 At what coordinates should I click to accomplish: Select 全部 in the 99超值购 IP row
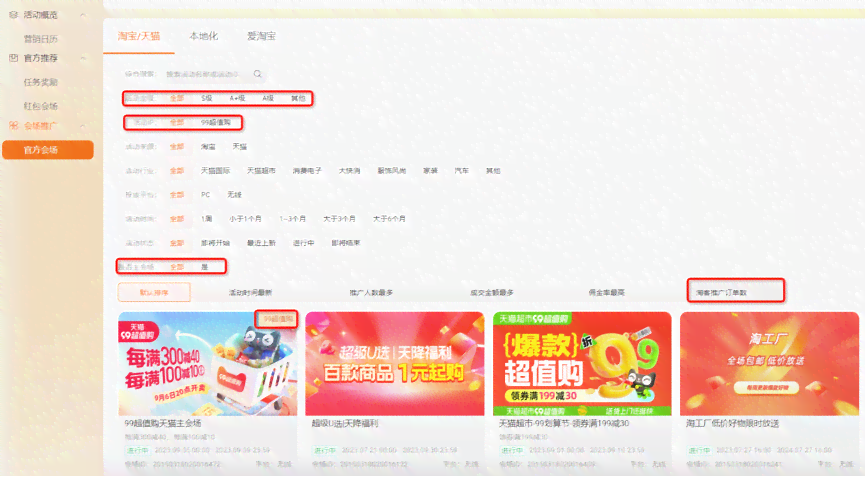click(x=176, y=123)
